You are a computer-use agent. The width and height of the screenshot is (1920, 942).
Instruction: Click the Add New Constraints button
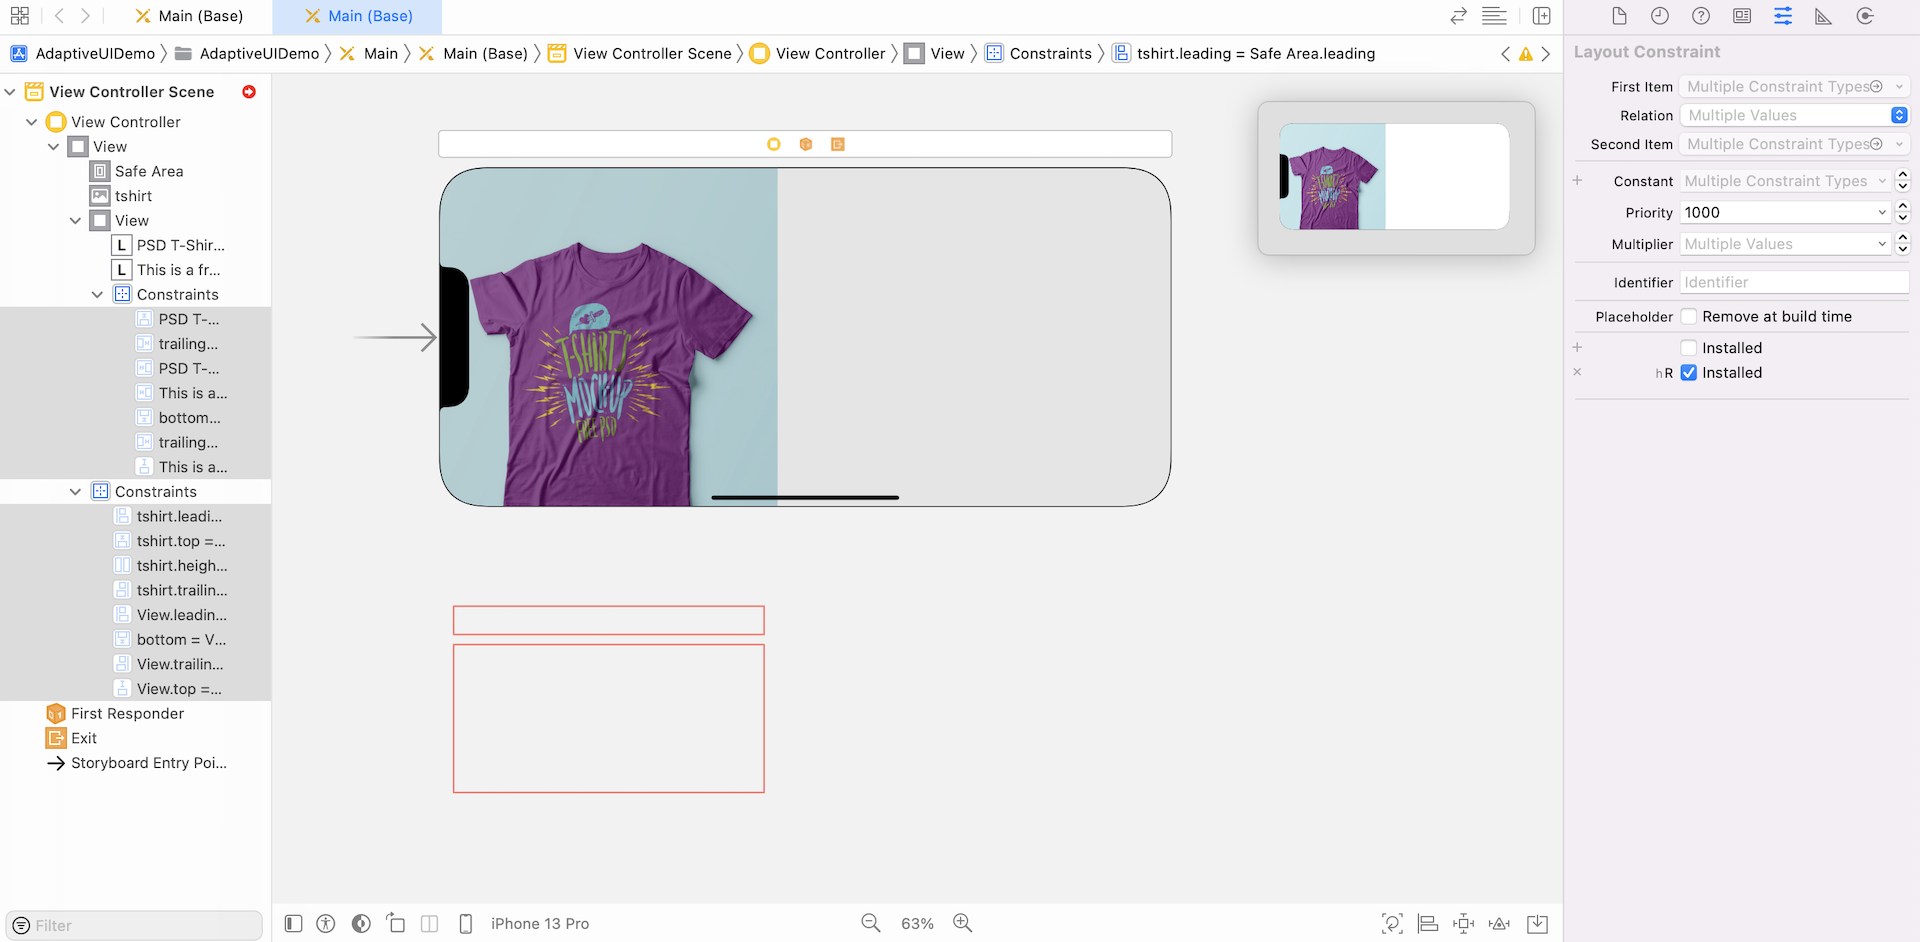click(1463, 924)
